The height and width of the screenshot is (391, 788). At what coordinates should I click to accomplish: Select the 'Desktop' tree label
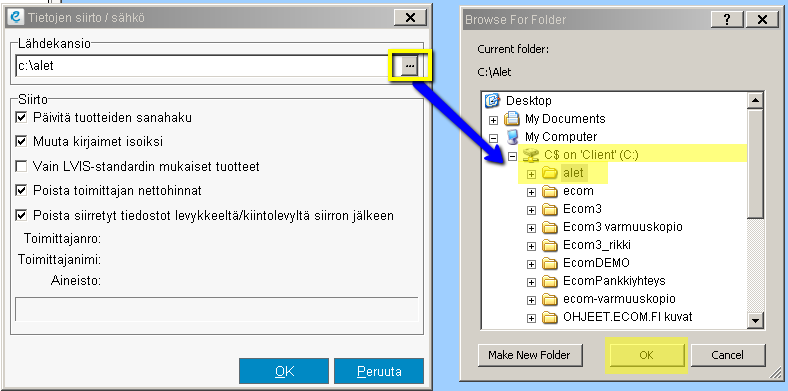528,101
